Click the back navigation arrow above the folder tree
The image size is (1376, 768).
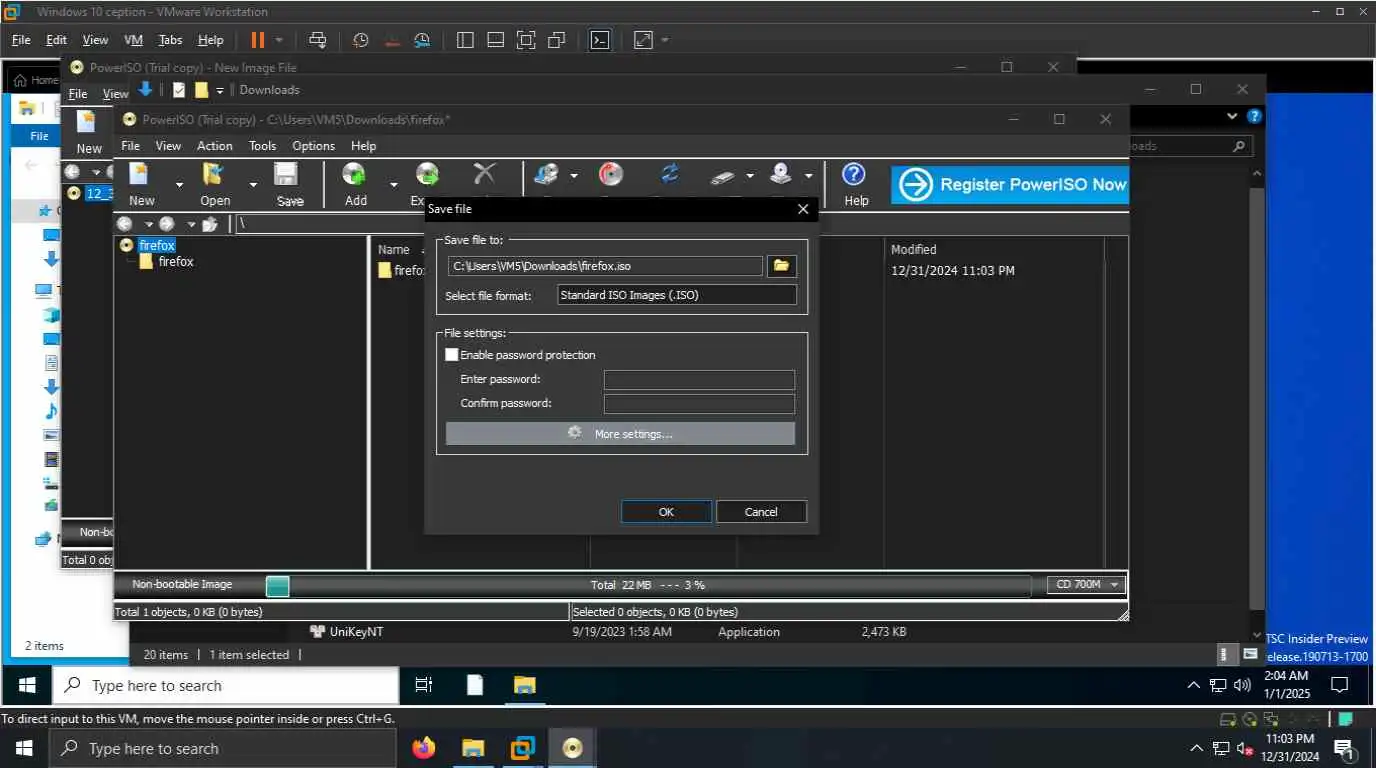124,224
